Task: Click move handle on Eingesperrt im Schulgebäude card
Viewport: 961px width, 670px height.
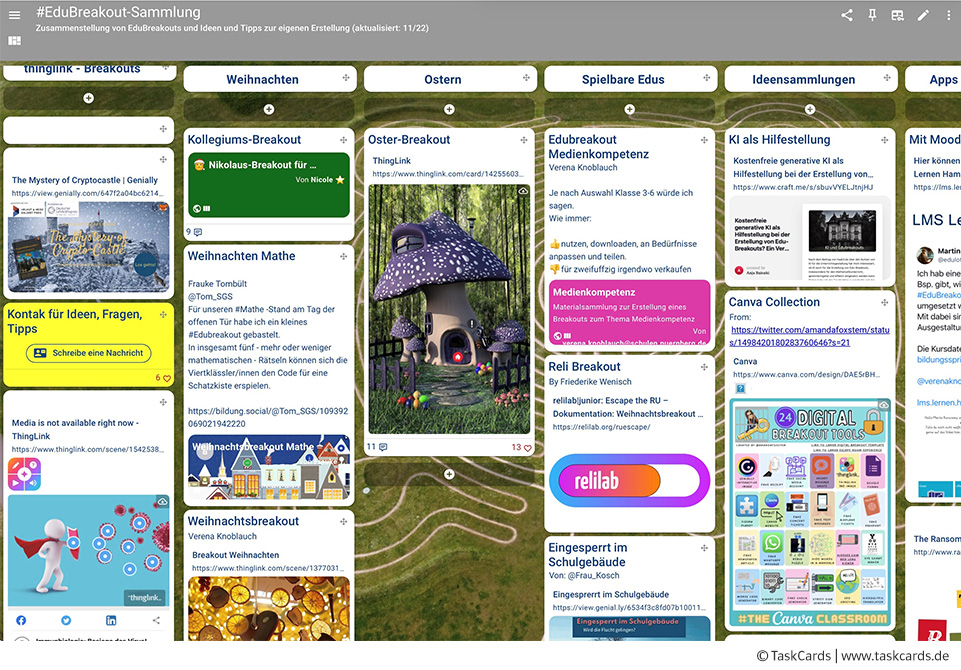Action: click(x=704, y=548)
